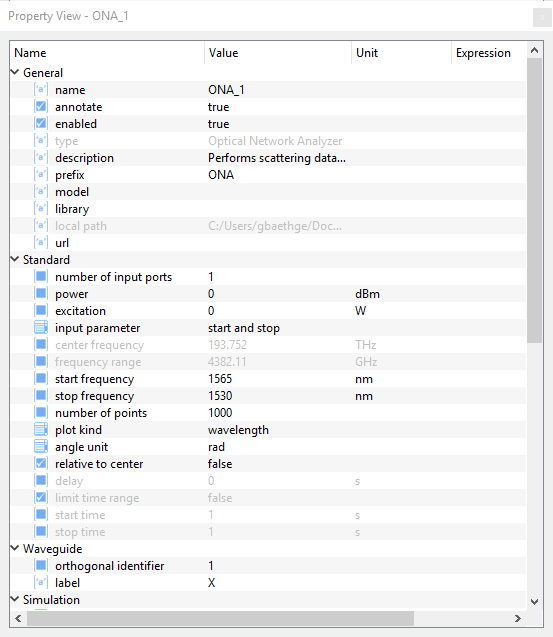Toggle the enabled checkbox
This screenshot has width=553, height=637.
click(x=41, y=124)
